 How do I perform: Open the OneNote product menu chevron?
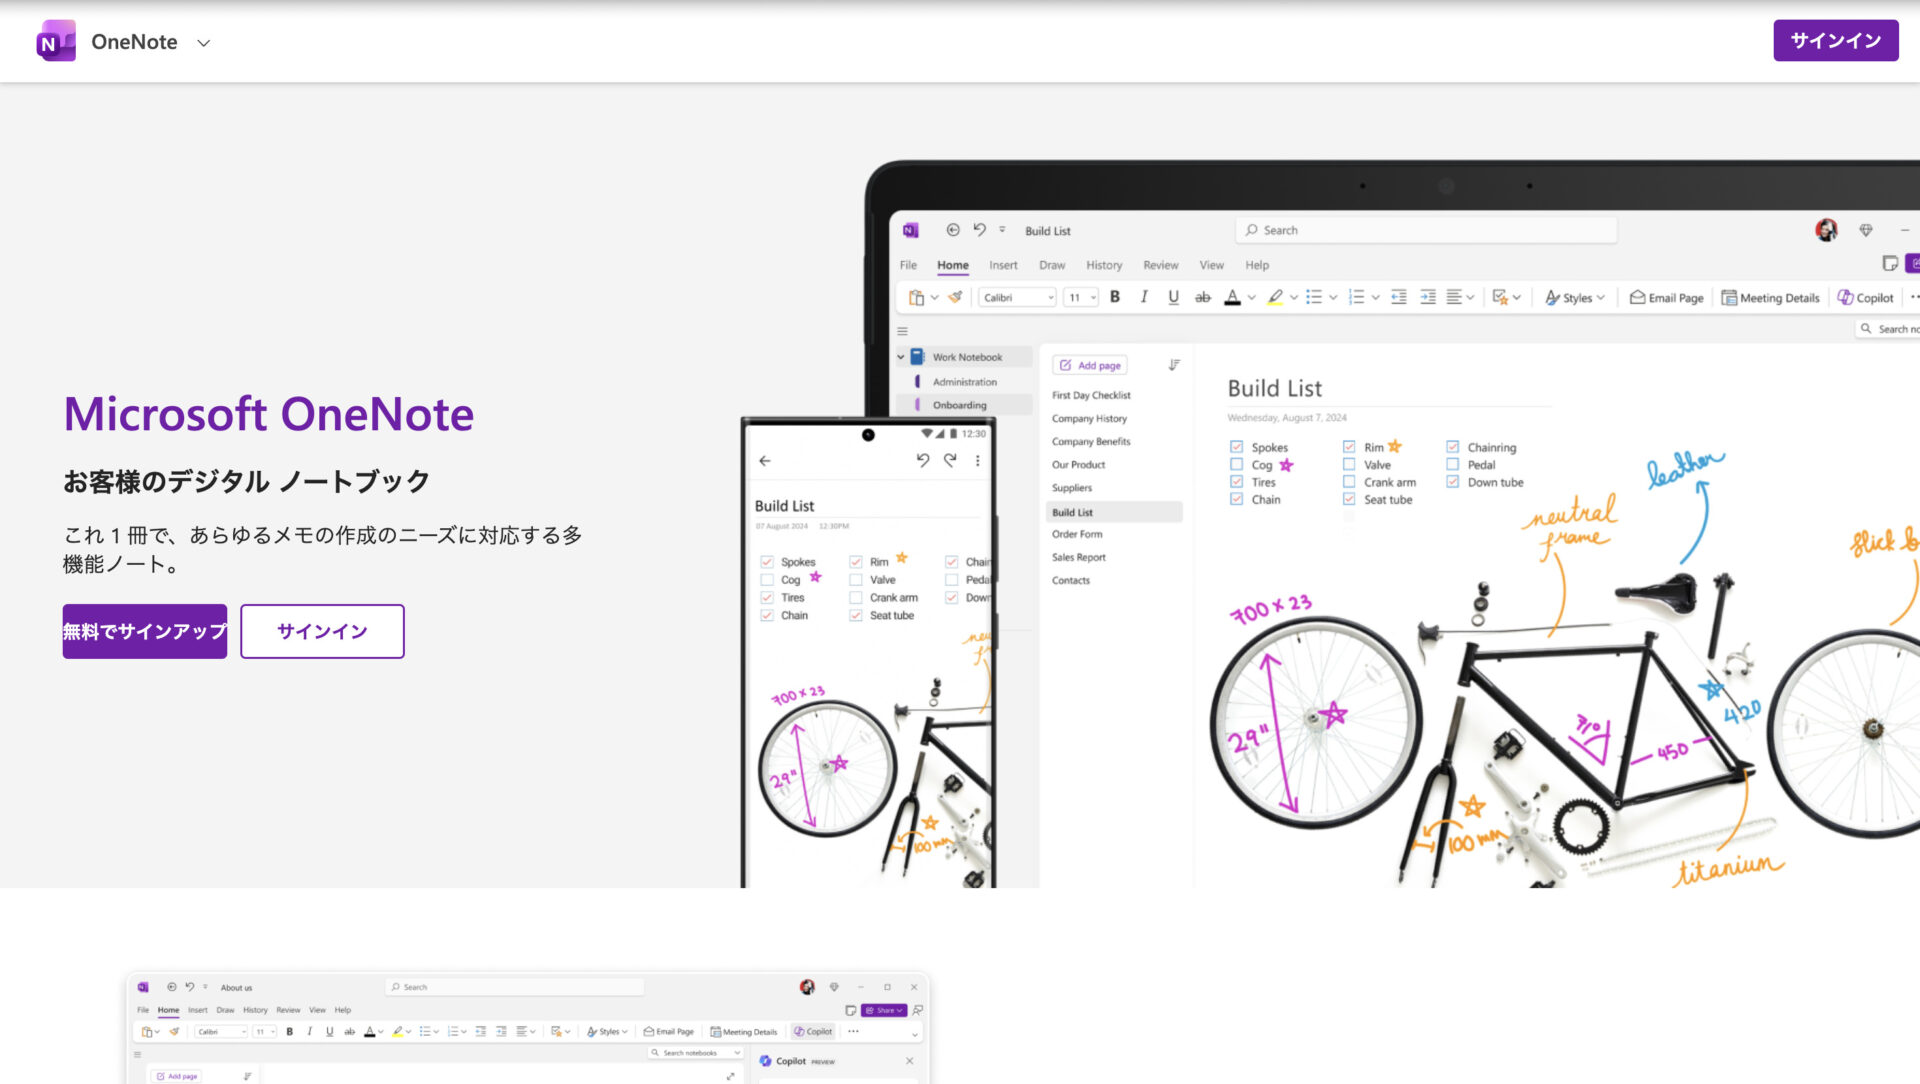click(x=203, y=43)
